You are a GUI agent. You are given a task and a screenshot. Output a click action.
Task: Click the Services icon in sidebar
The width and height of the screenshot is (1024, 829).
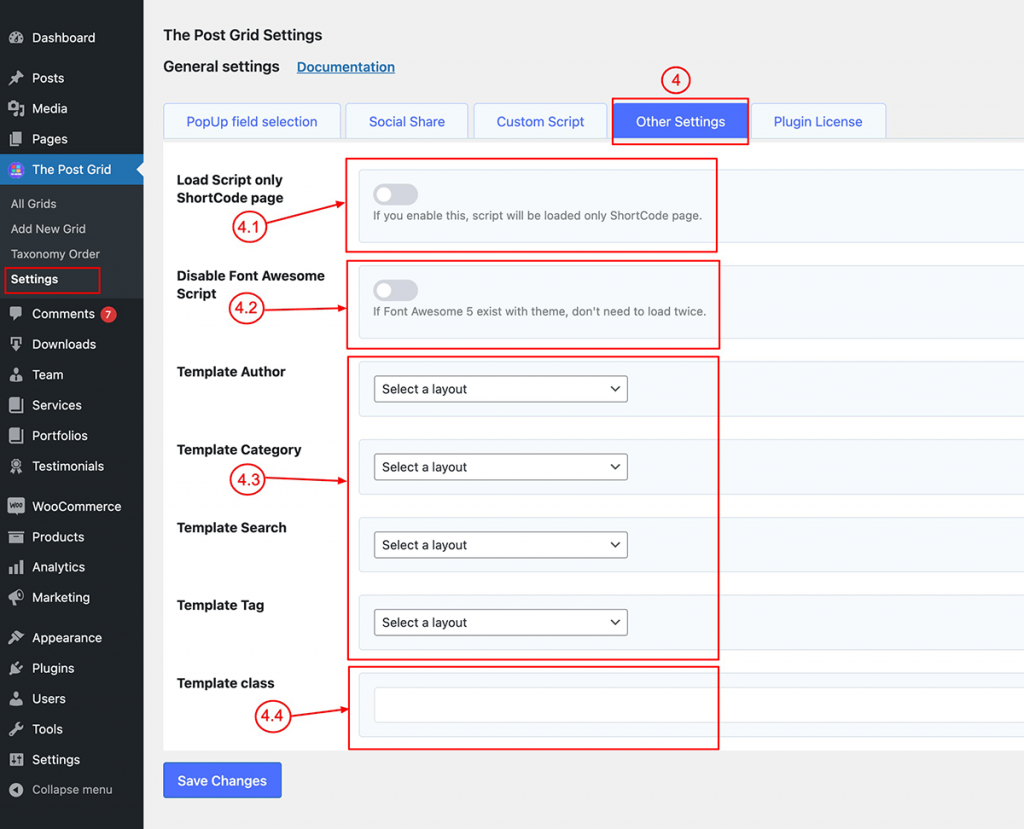point(16,405)
